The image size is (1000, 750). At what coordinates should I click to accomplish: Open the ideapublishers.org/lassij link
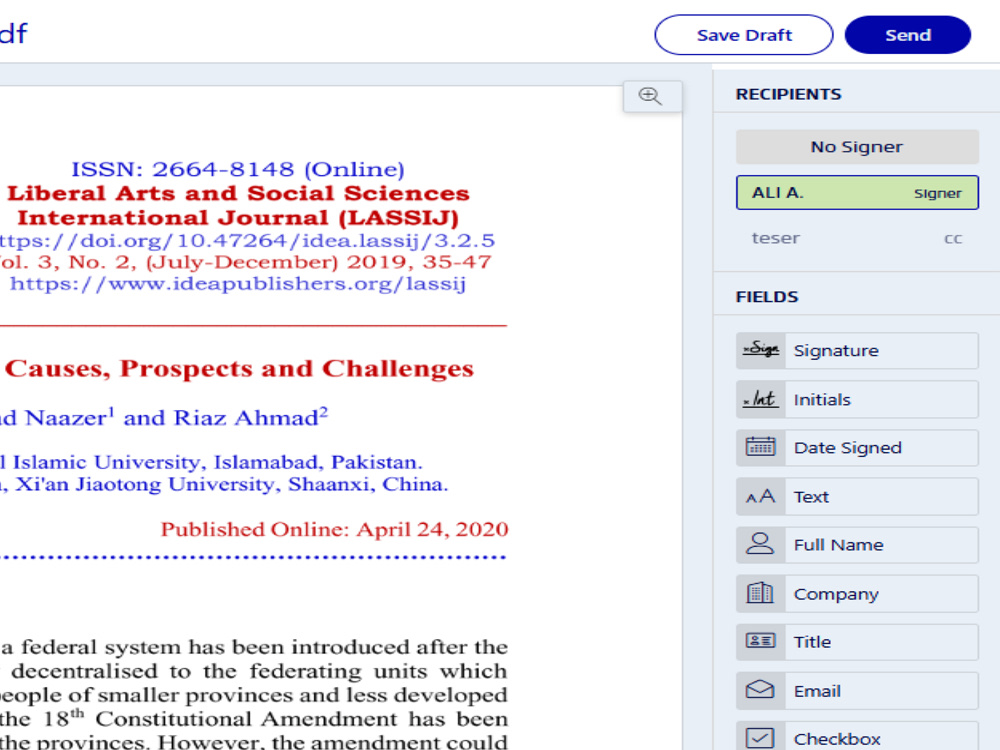coord(238,283)
